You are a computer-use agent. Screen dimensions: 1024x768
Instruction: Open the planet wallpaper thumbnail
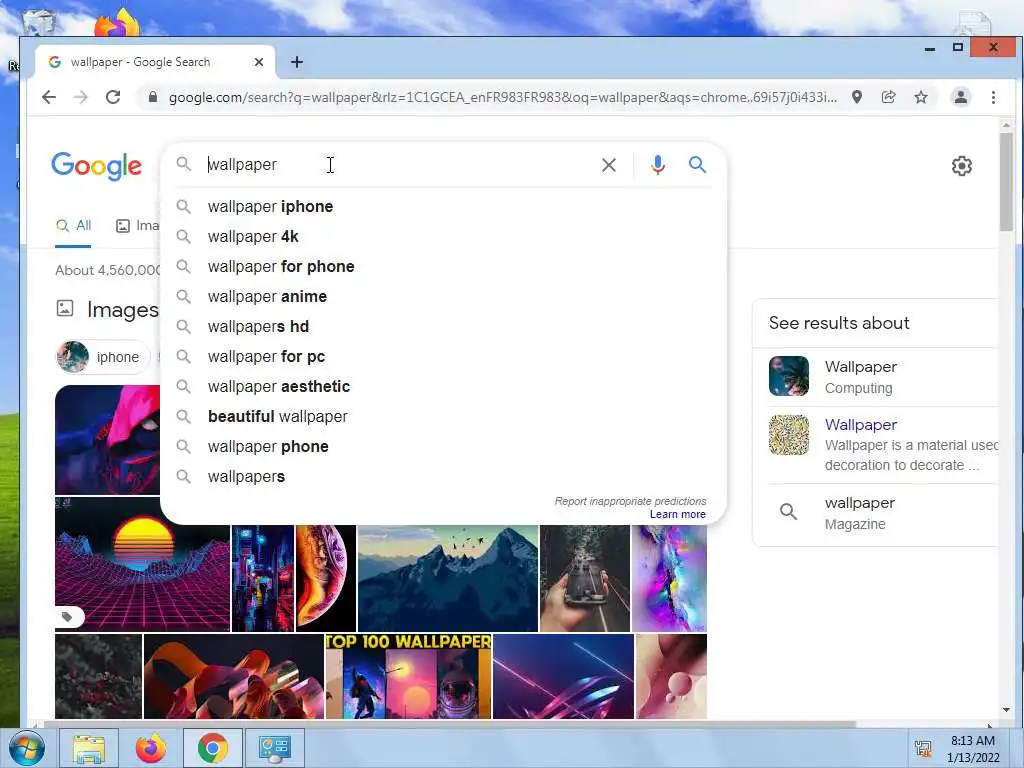[326, 579]
